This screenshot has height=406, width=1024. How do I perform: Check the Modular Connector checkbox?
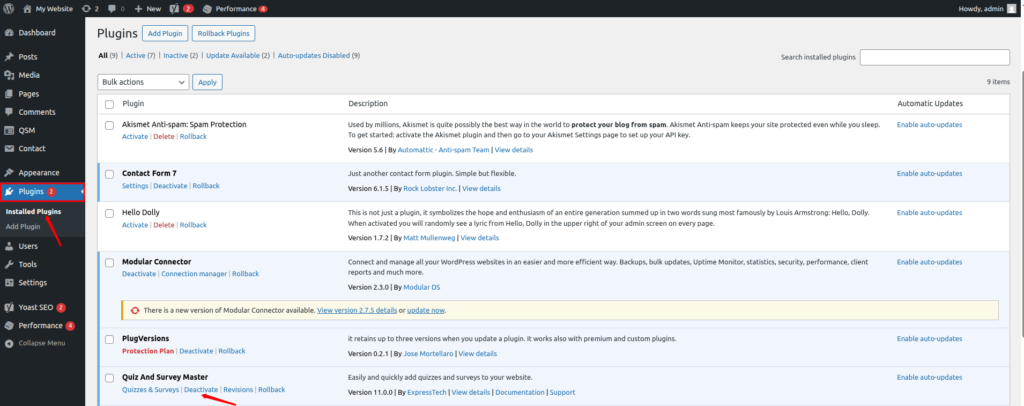(110, 262)
